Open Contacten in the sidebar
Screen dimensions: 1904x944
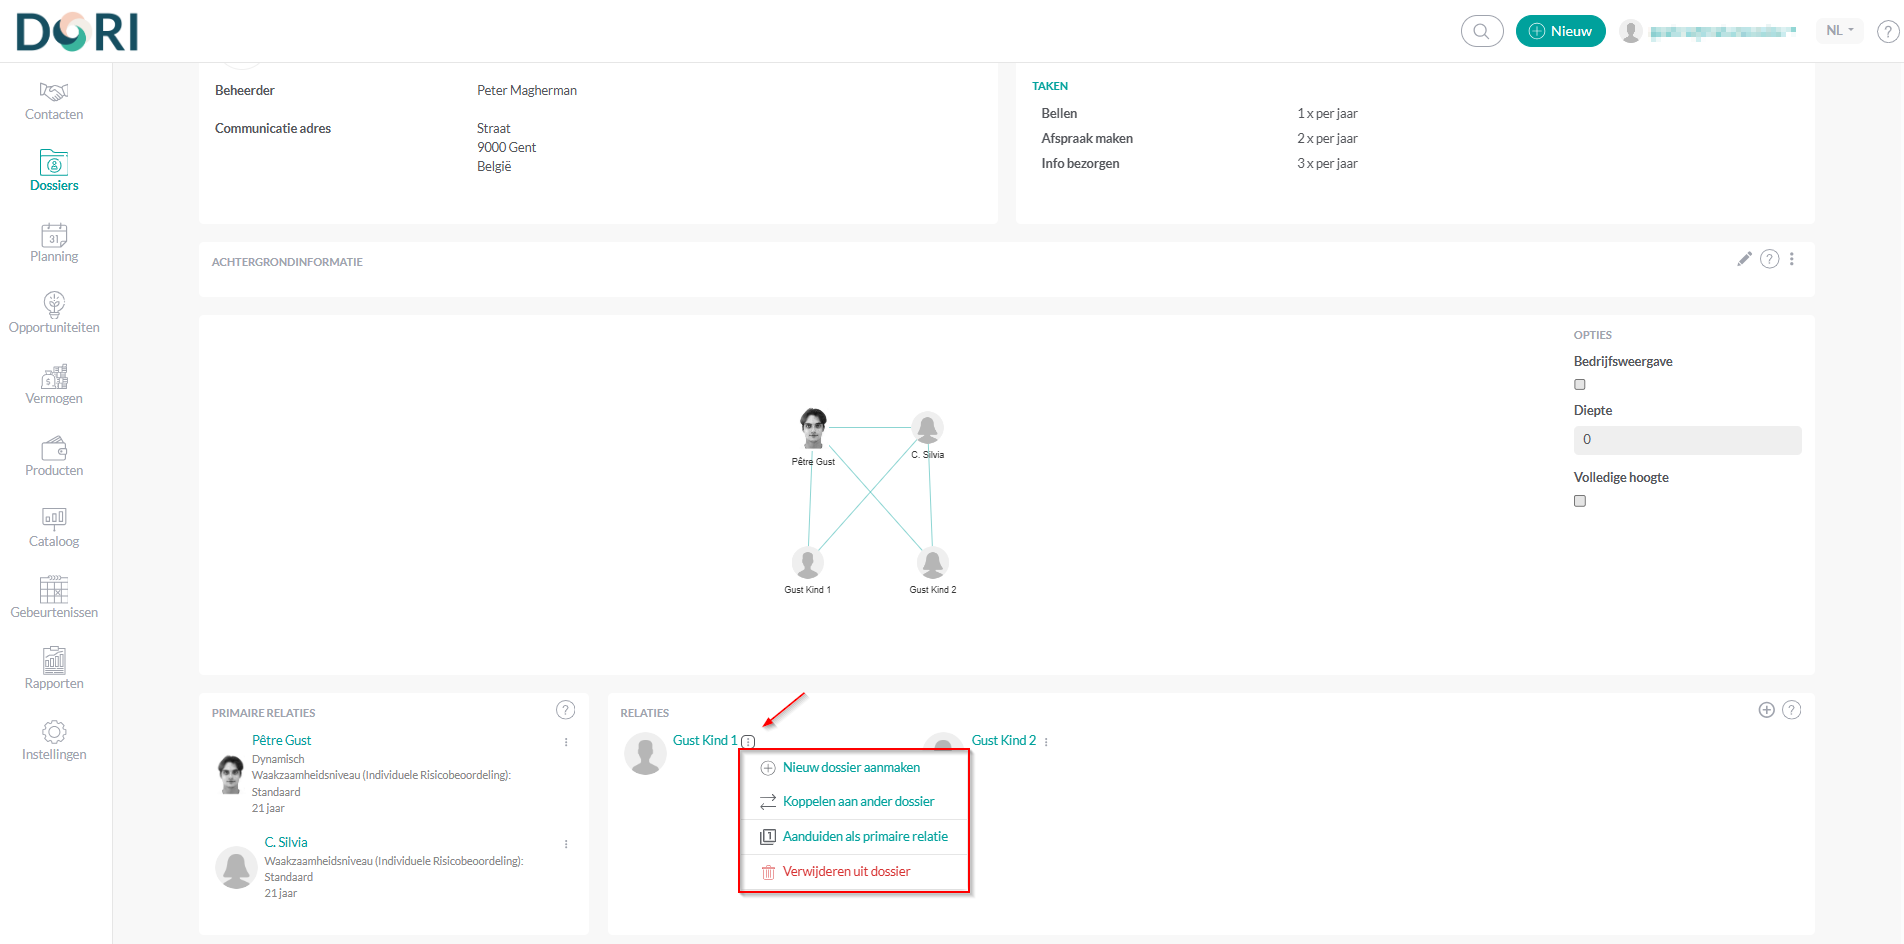pos(54,101)
